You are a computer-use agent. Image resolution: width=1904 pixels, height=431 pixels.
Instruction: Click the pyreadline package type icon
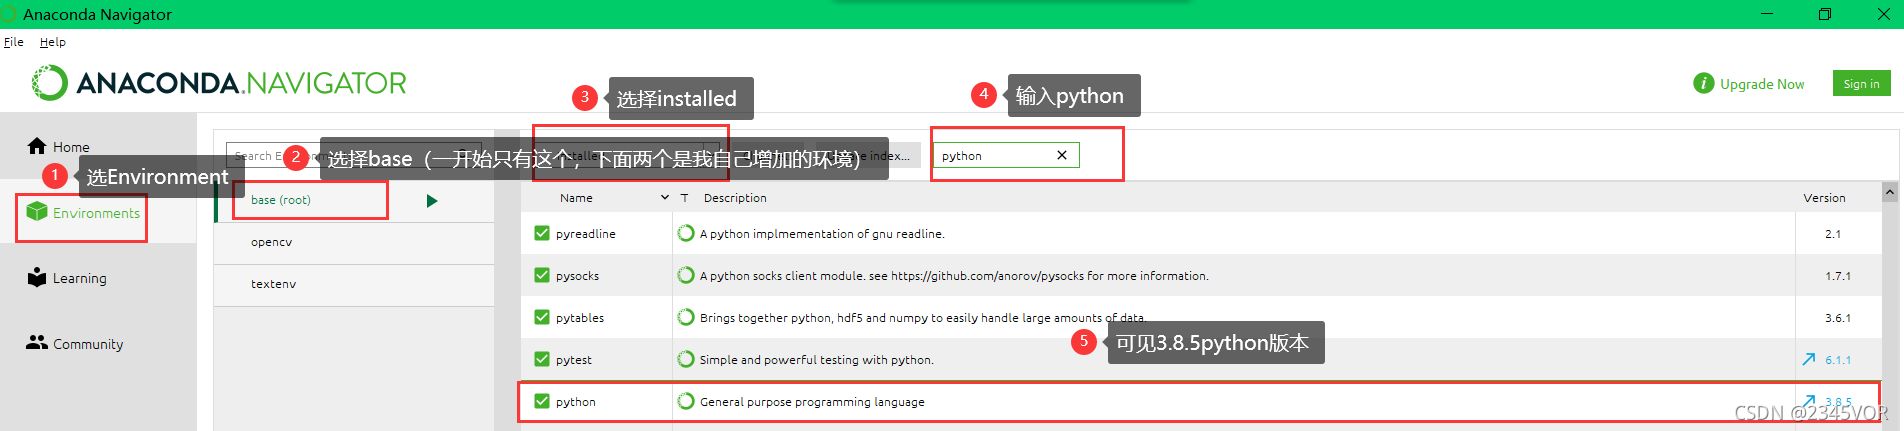(x=686, y=233)
